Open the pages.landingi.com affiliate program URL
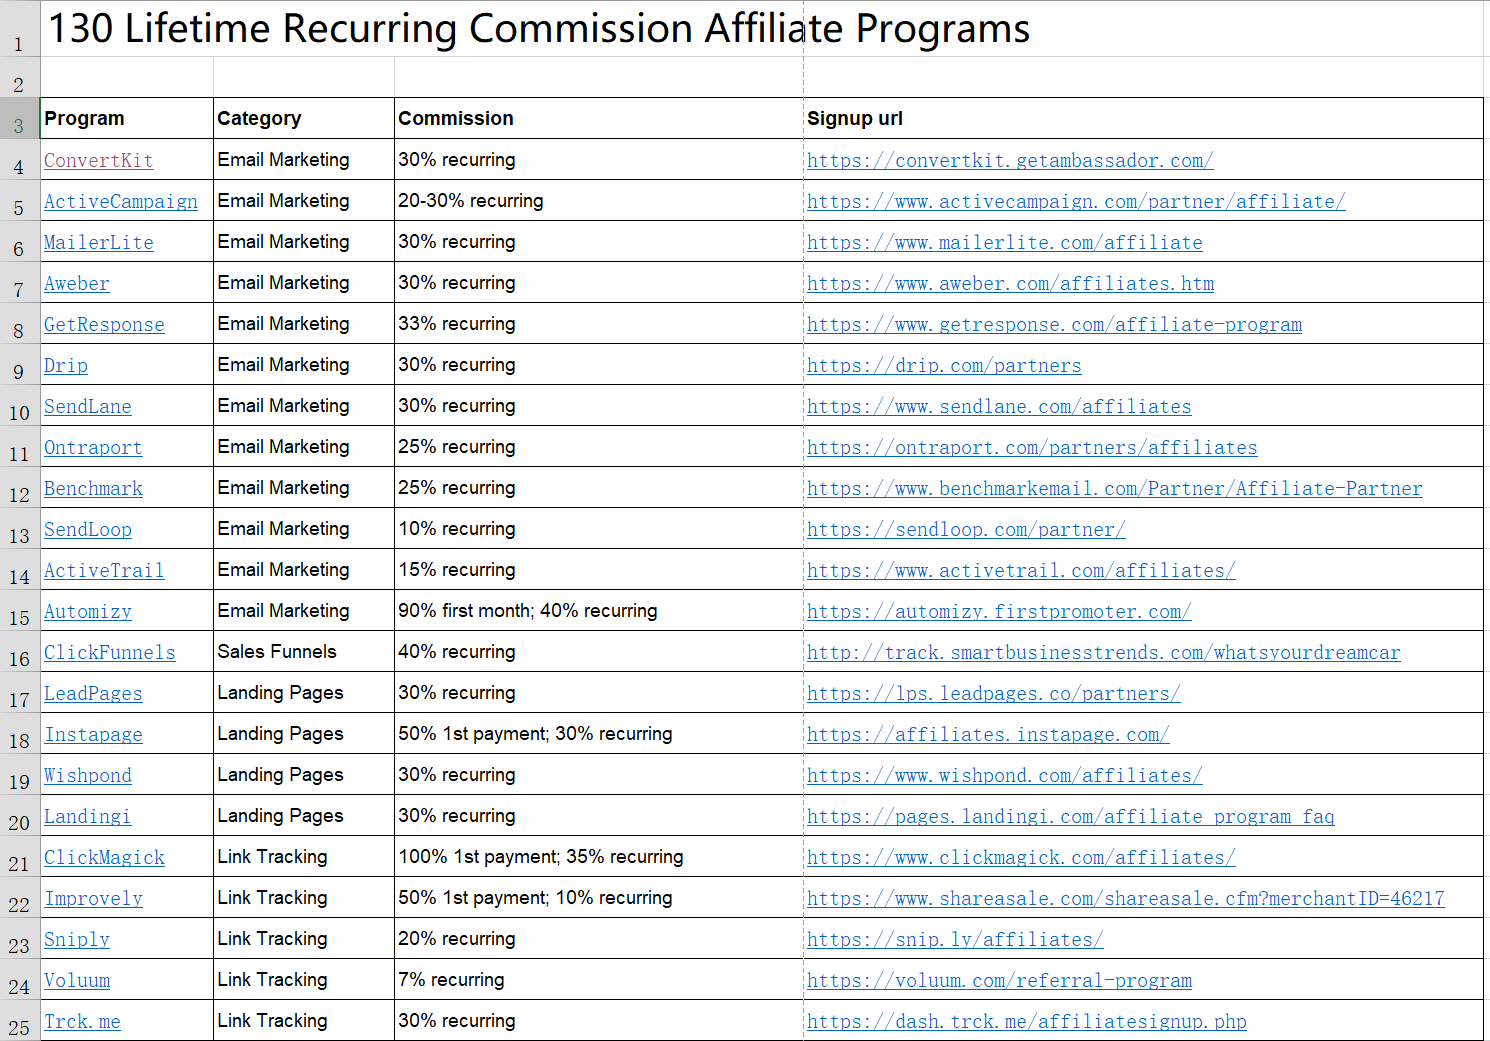1490x1041 pixels. point(1071,816)
